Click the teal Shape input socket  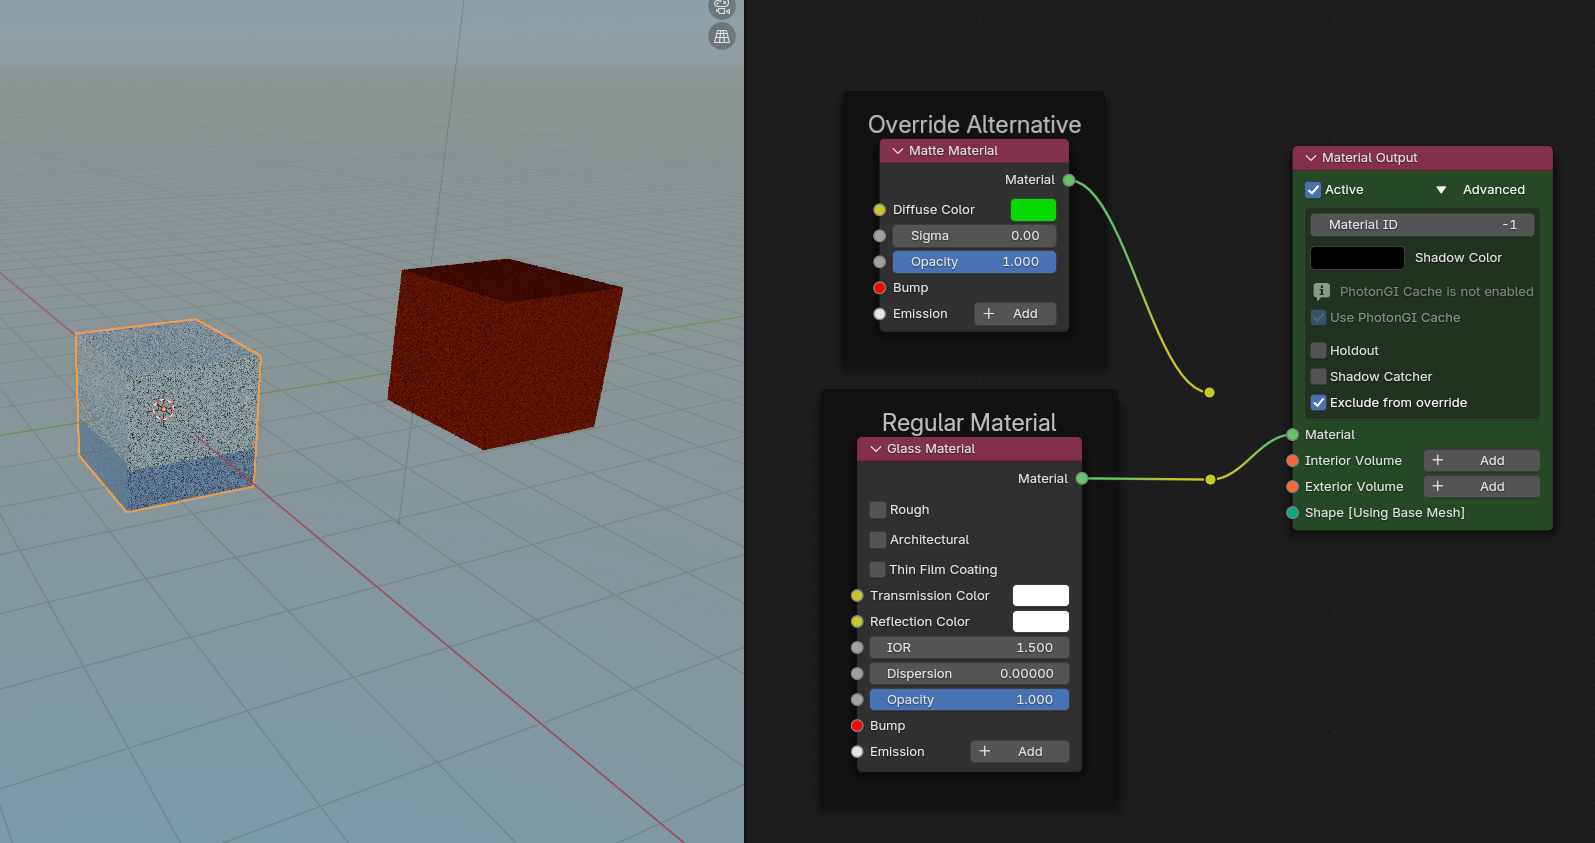point(1293,513)
